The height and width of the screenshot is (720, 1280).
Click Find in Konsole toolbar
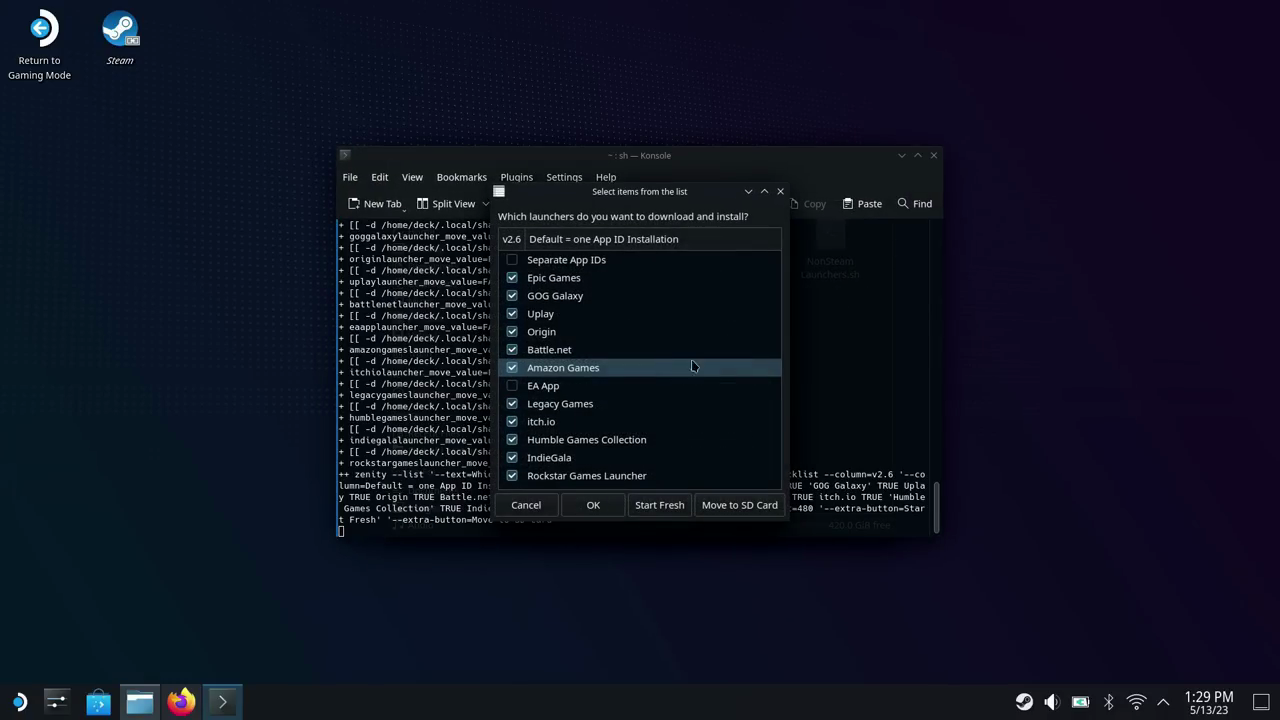pyautogui.click(x=914, y=204)
